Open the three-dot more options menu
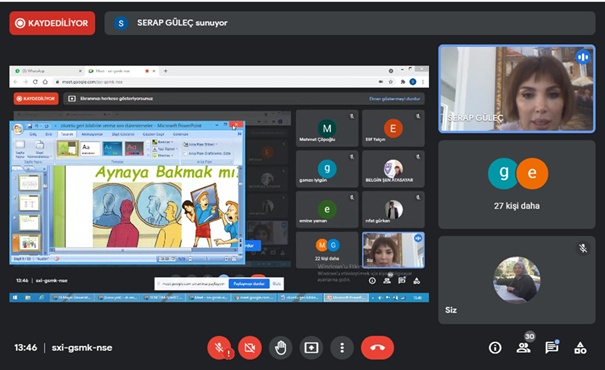This screenshot has height=370, width=605. (342, 348)
